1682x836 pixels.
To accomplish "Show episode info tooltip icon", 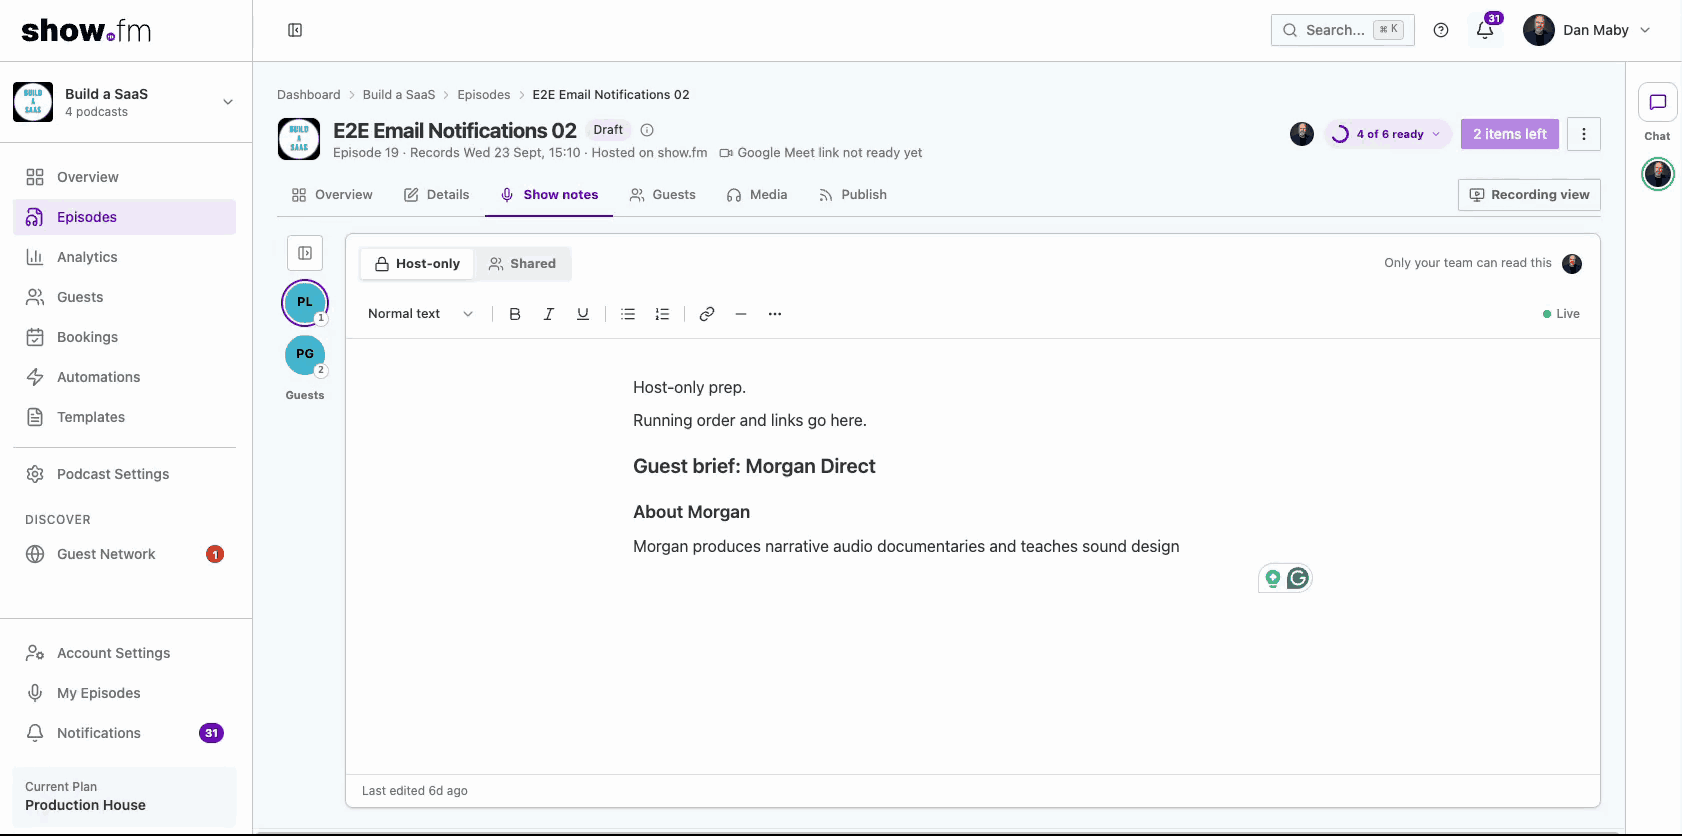I will tap(647, 130).
